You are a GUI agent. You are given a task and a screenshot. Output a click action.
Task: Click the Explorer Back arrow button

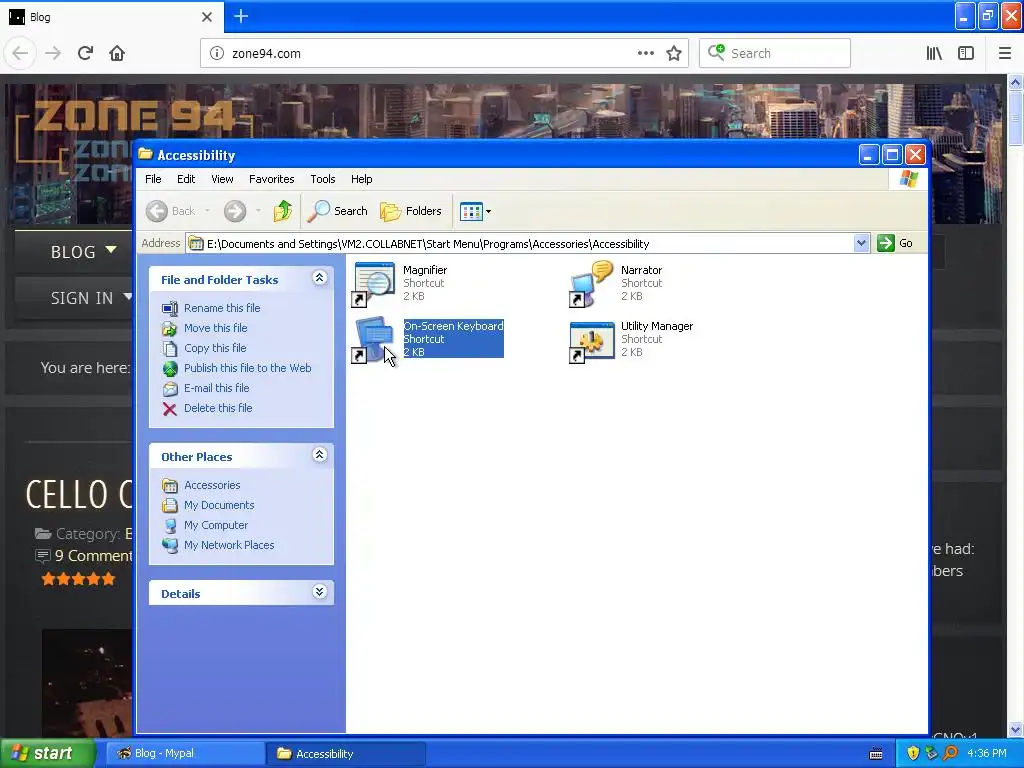157,211
